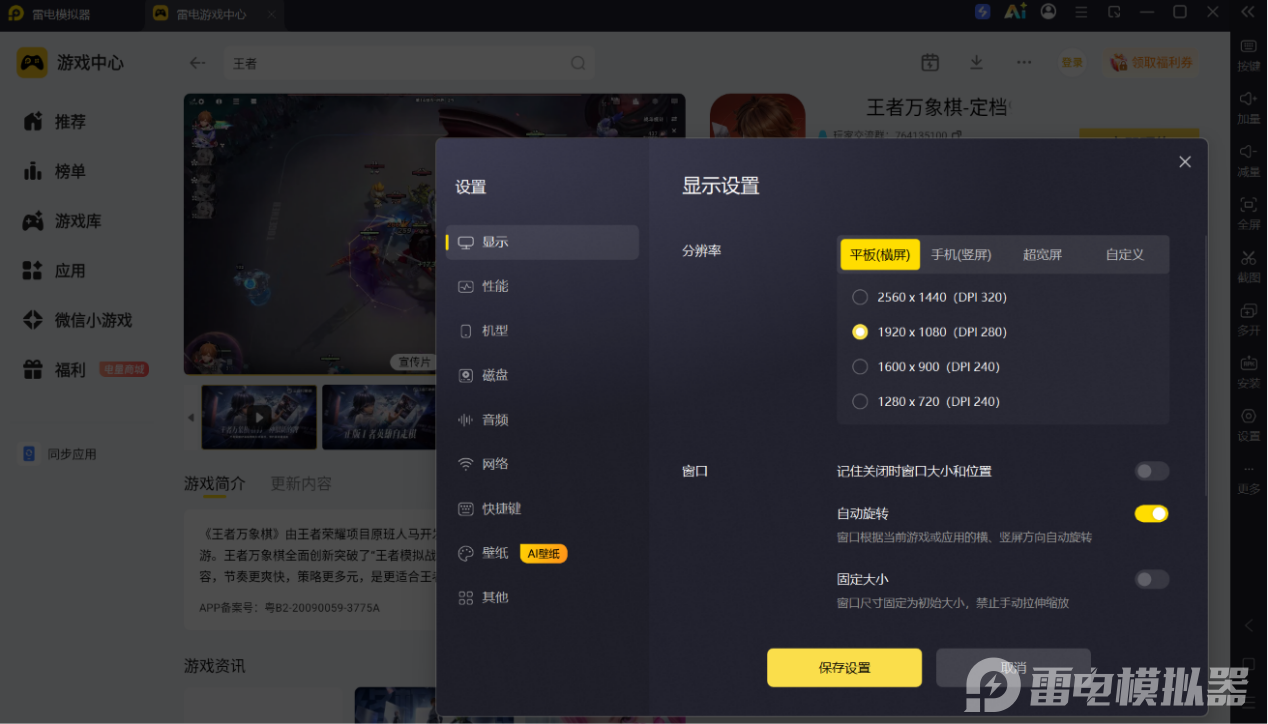This screenshot has height=724, width=1268.
Task: Click 截图 screenshot scissors tool
Action: click(x=1249, y=266)
